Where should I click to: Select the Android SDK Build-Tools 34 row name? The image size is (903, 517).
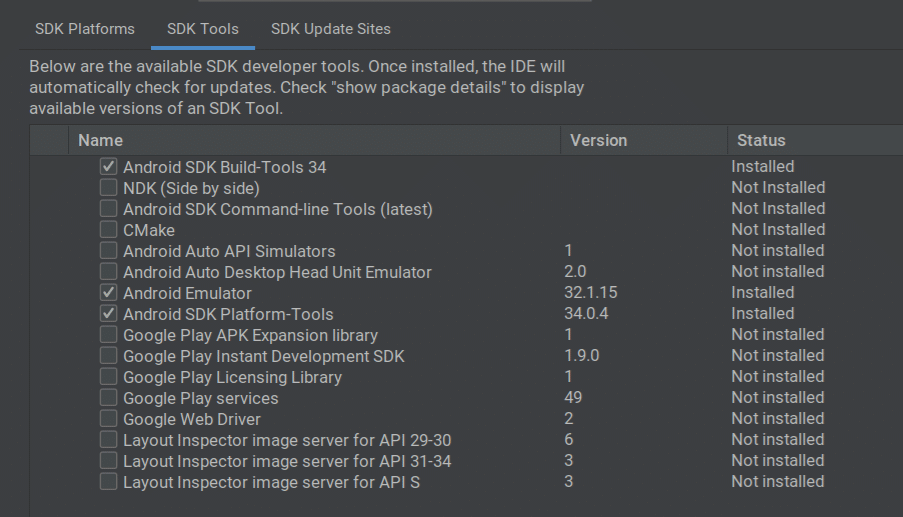225,168
